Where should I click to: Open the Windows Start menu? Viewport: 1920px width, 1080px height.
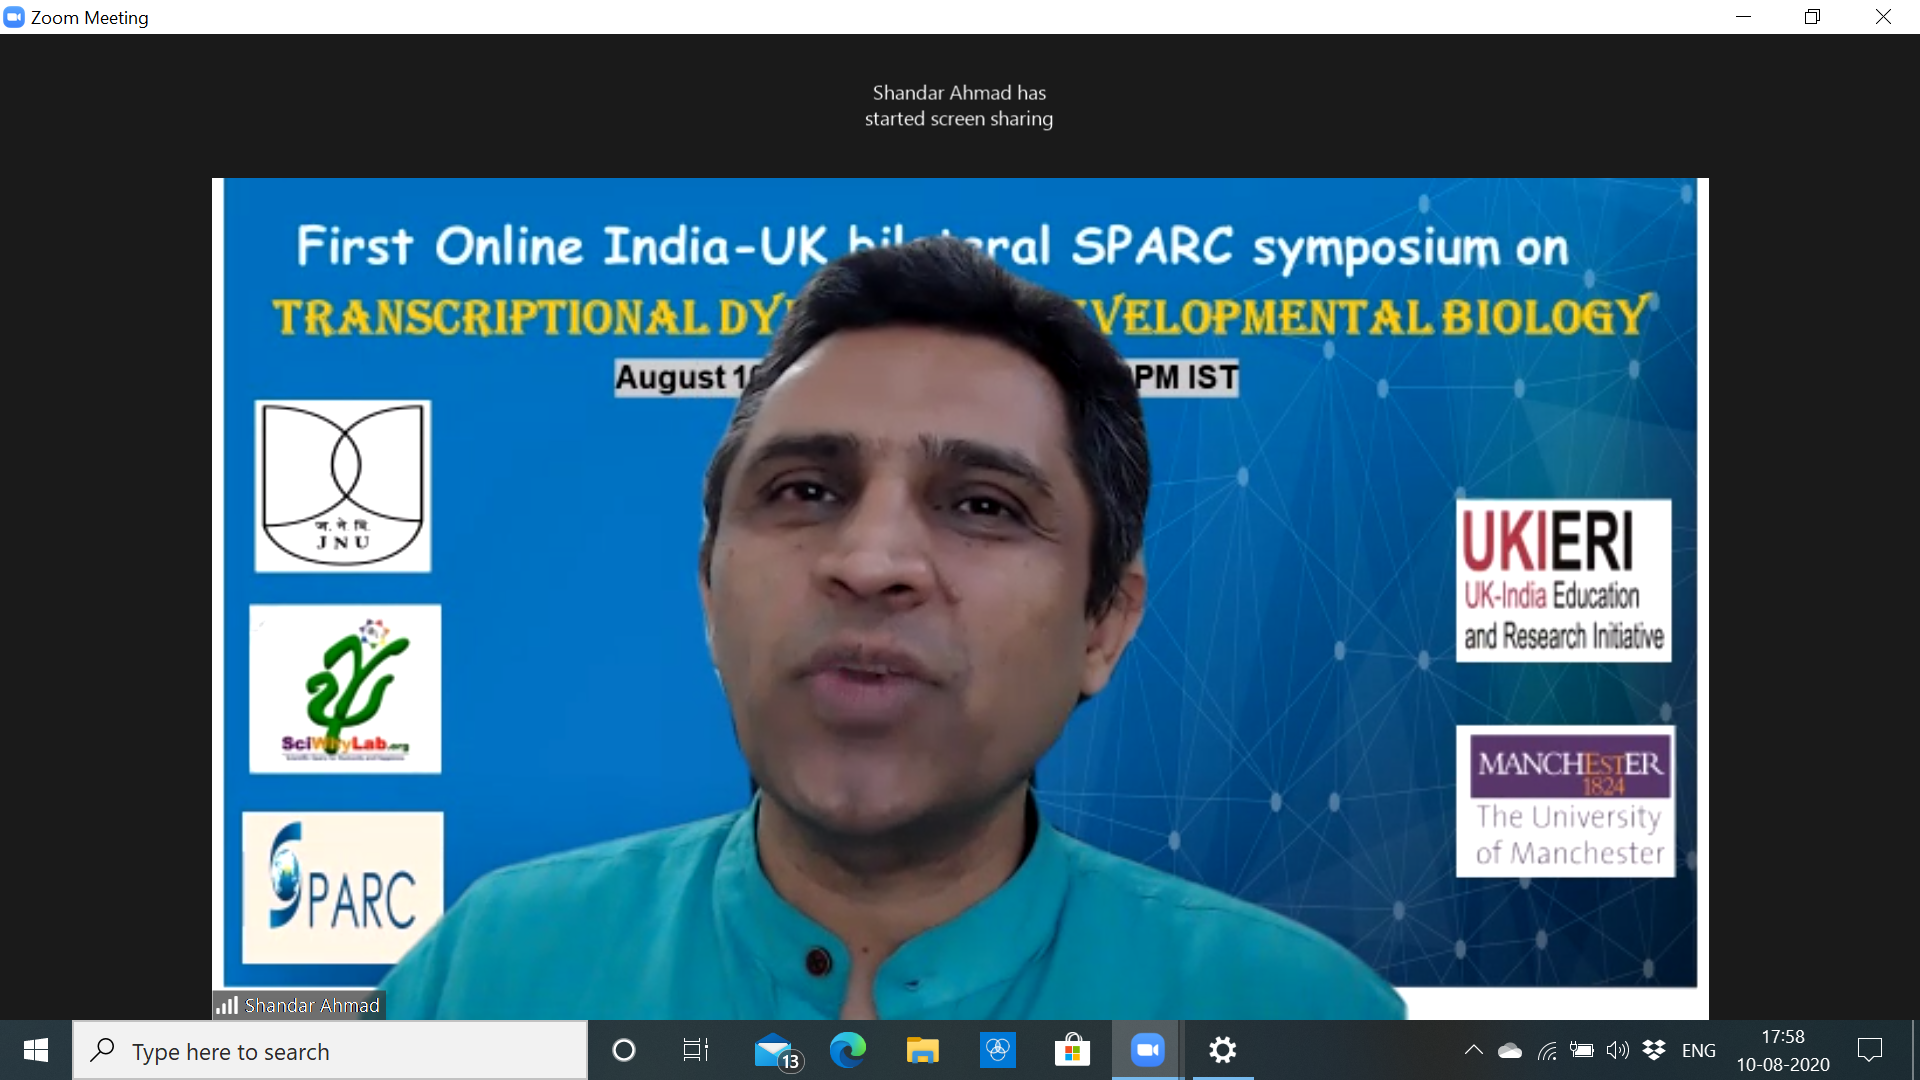[36, 1050]
